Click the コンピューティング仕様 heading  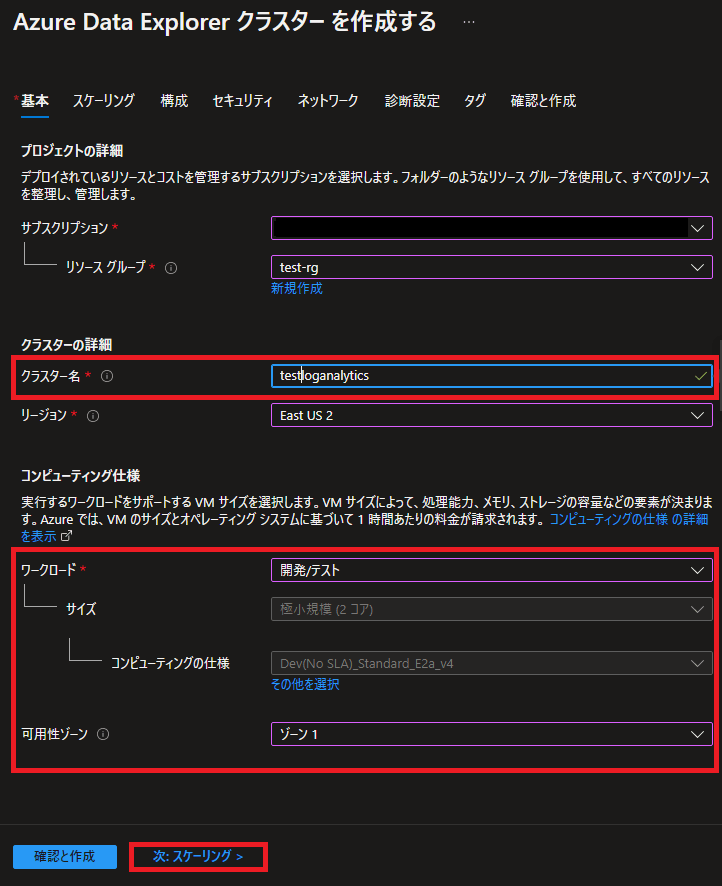[81, 476]
